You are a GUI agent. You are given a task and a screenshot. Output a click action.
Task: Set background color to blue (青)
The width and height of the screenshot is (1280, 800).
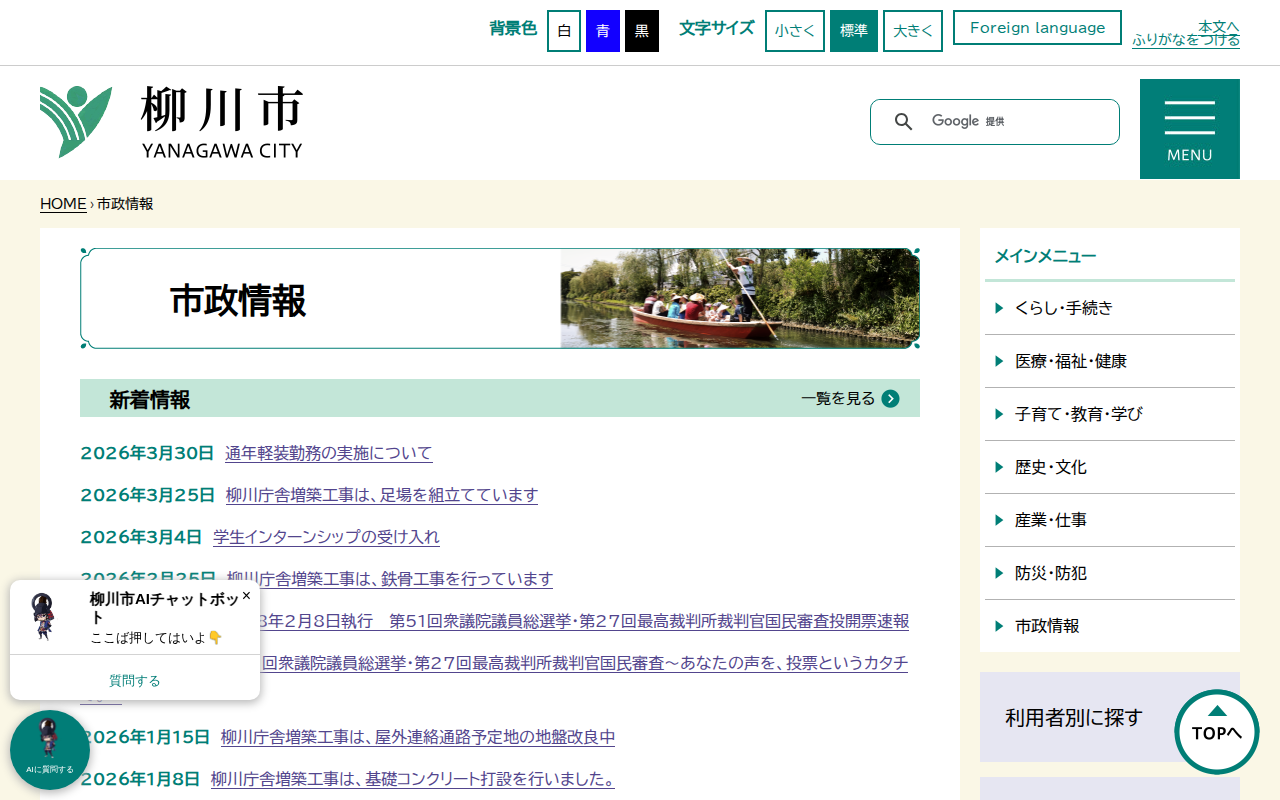(603, 31)
